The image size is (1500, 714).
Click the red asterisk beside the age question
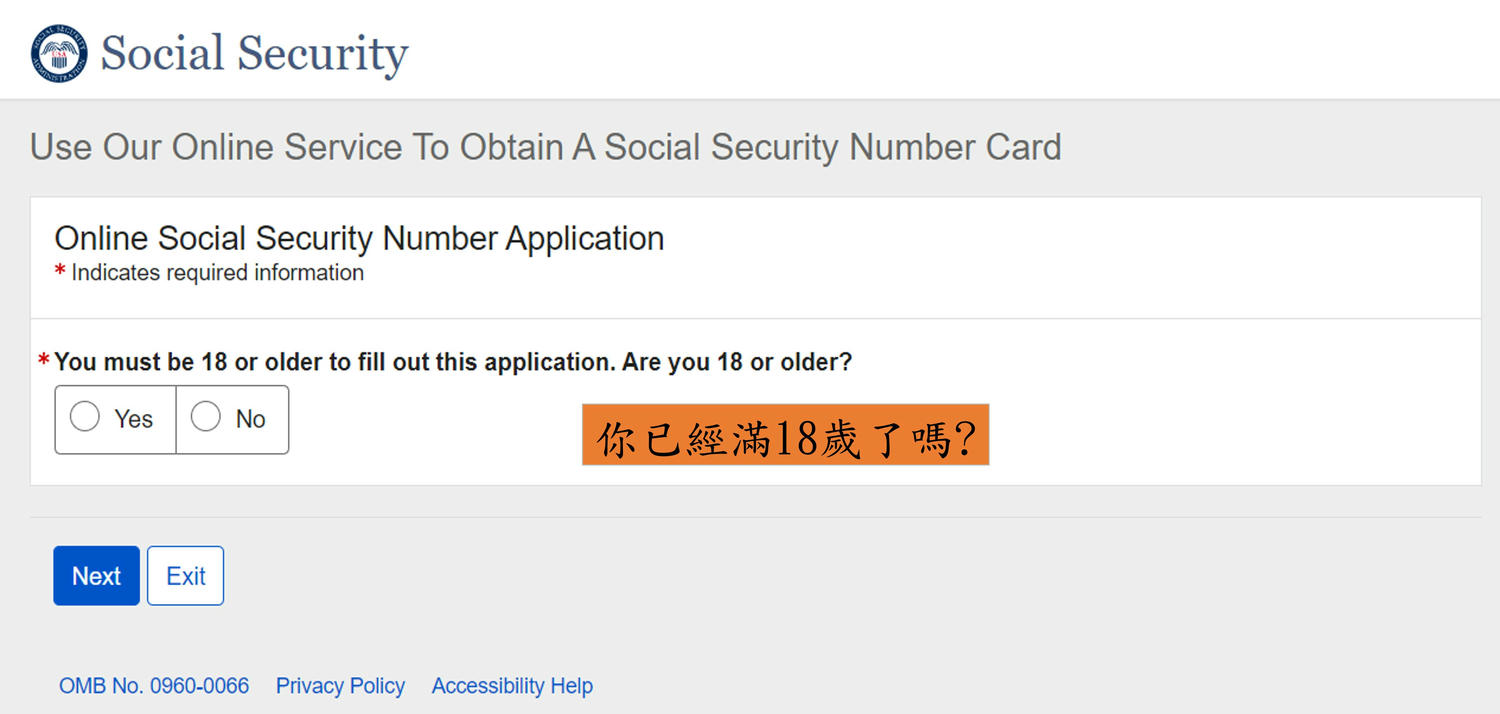(43, 360)
